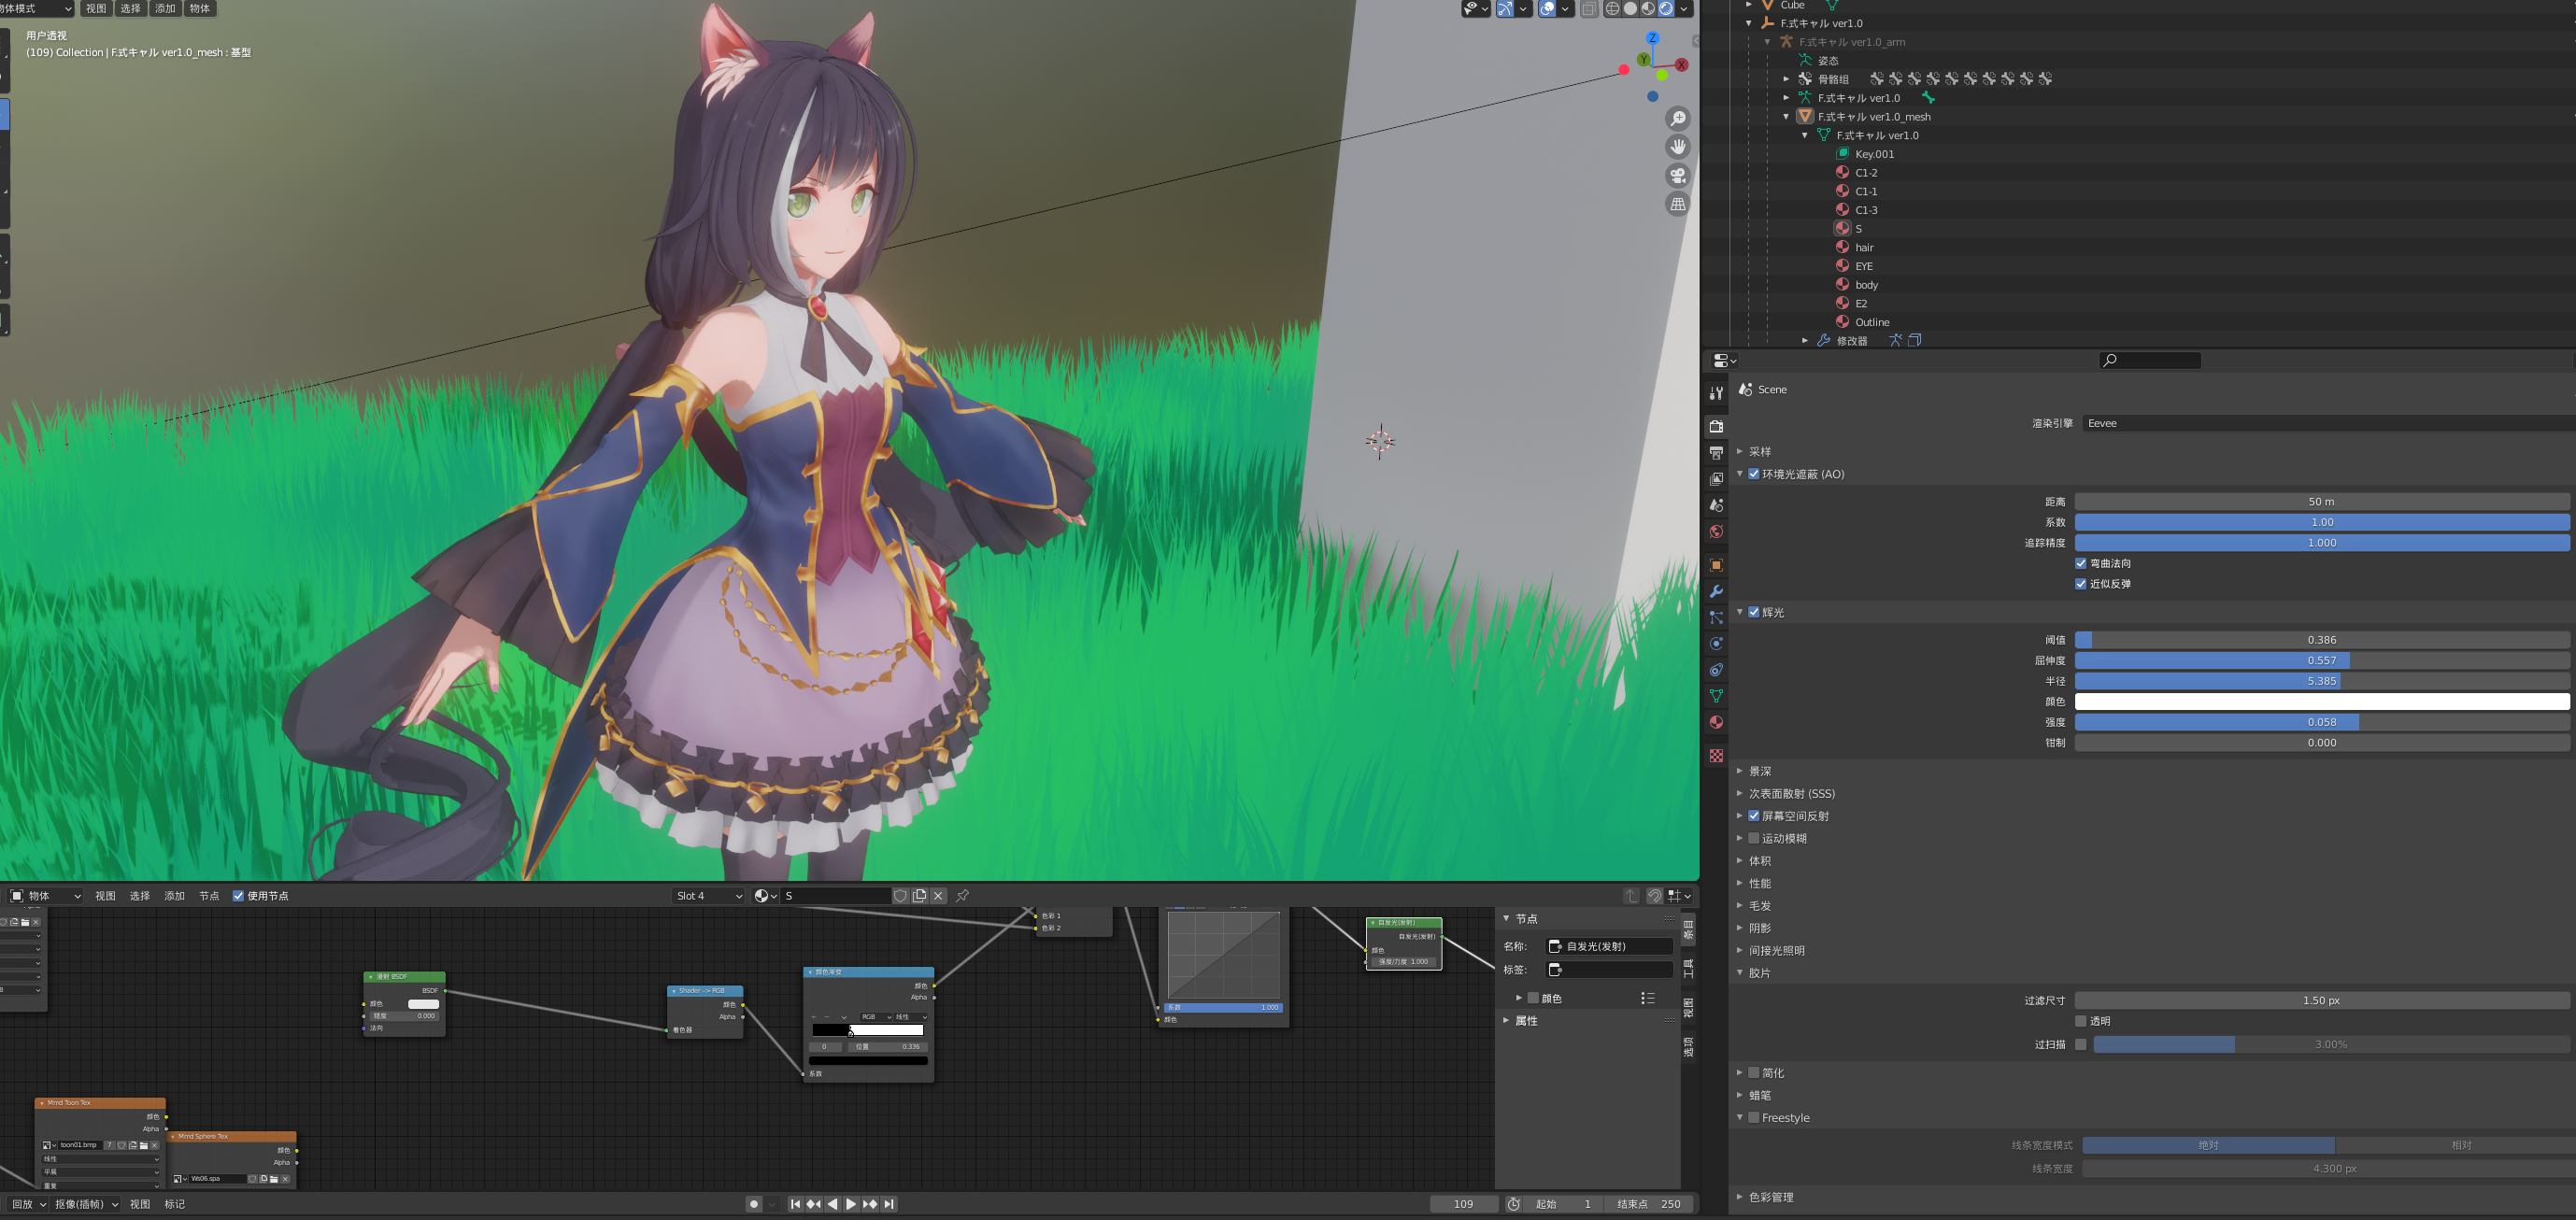
Task: Uncheck the Bounces Approximation (近似反弹) option
Action: 2081,584
